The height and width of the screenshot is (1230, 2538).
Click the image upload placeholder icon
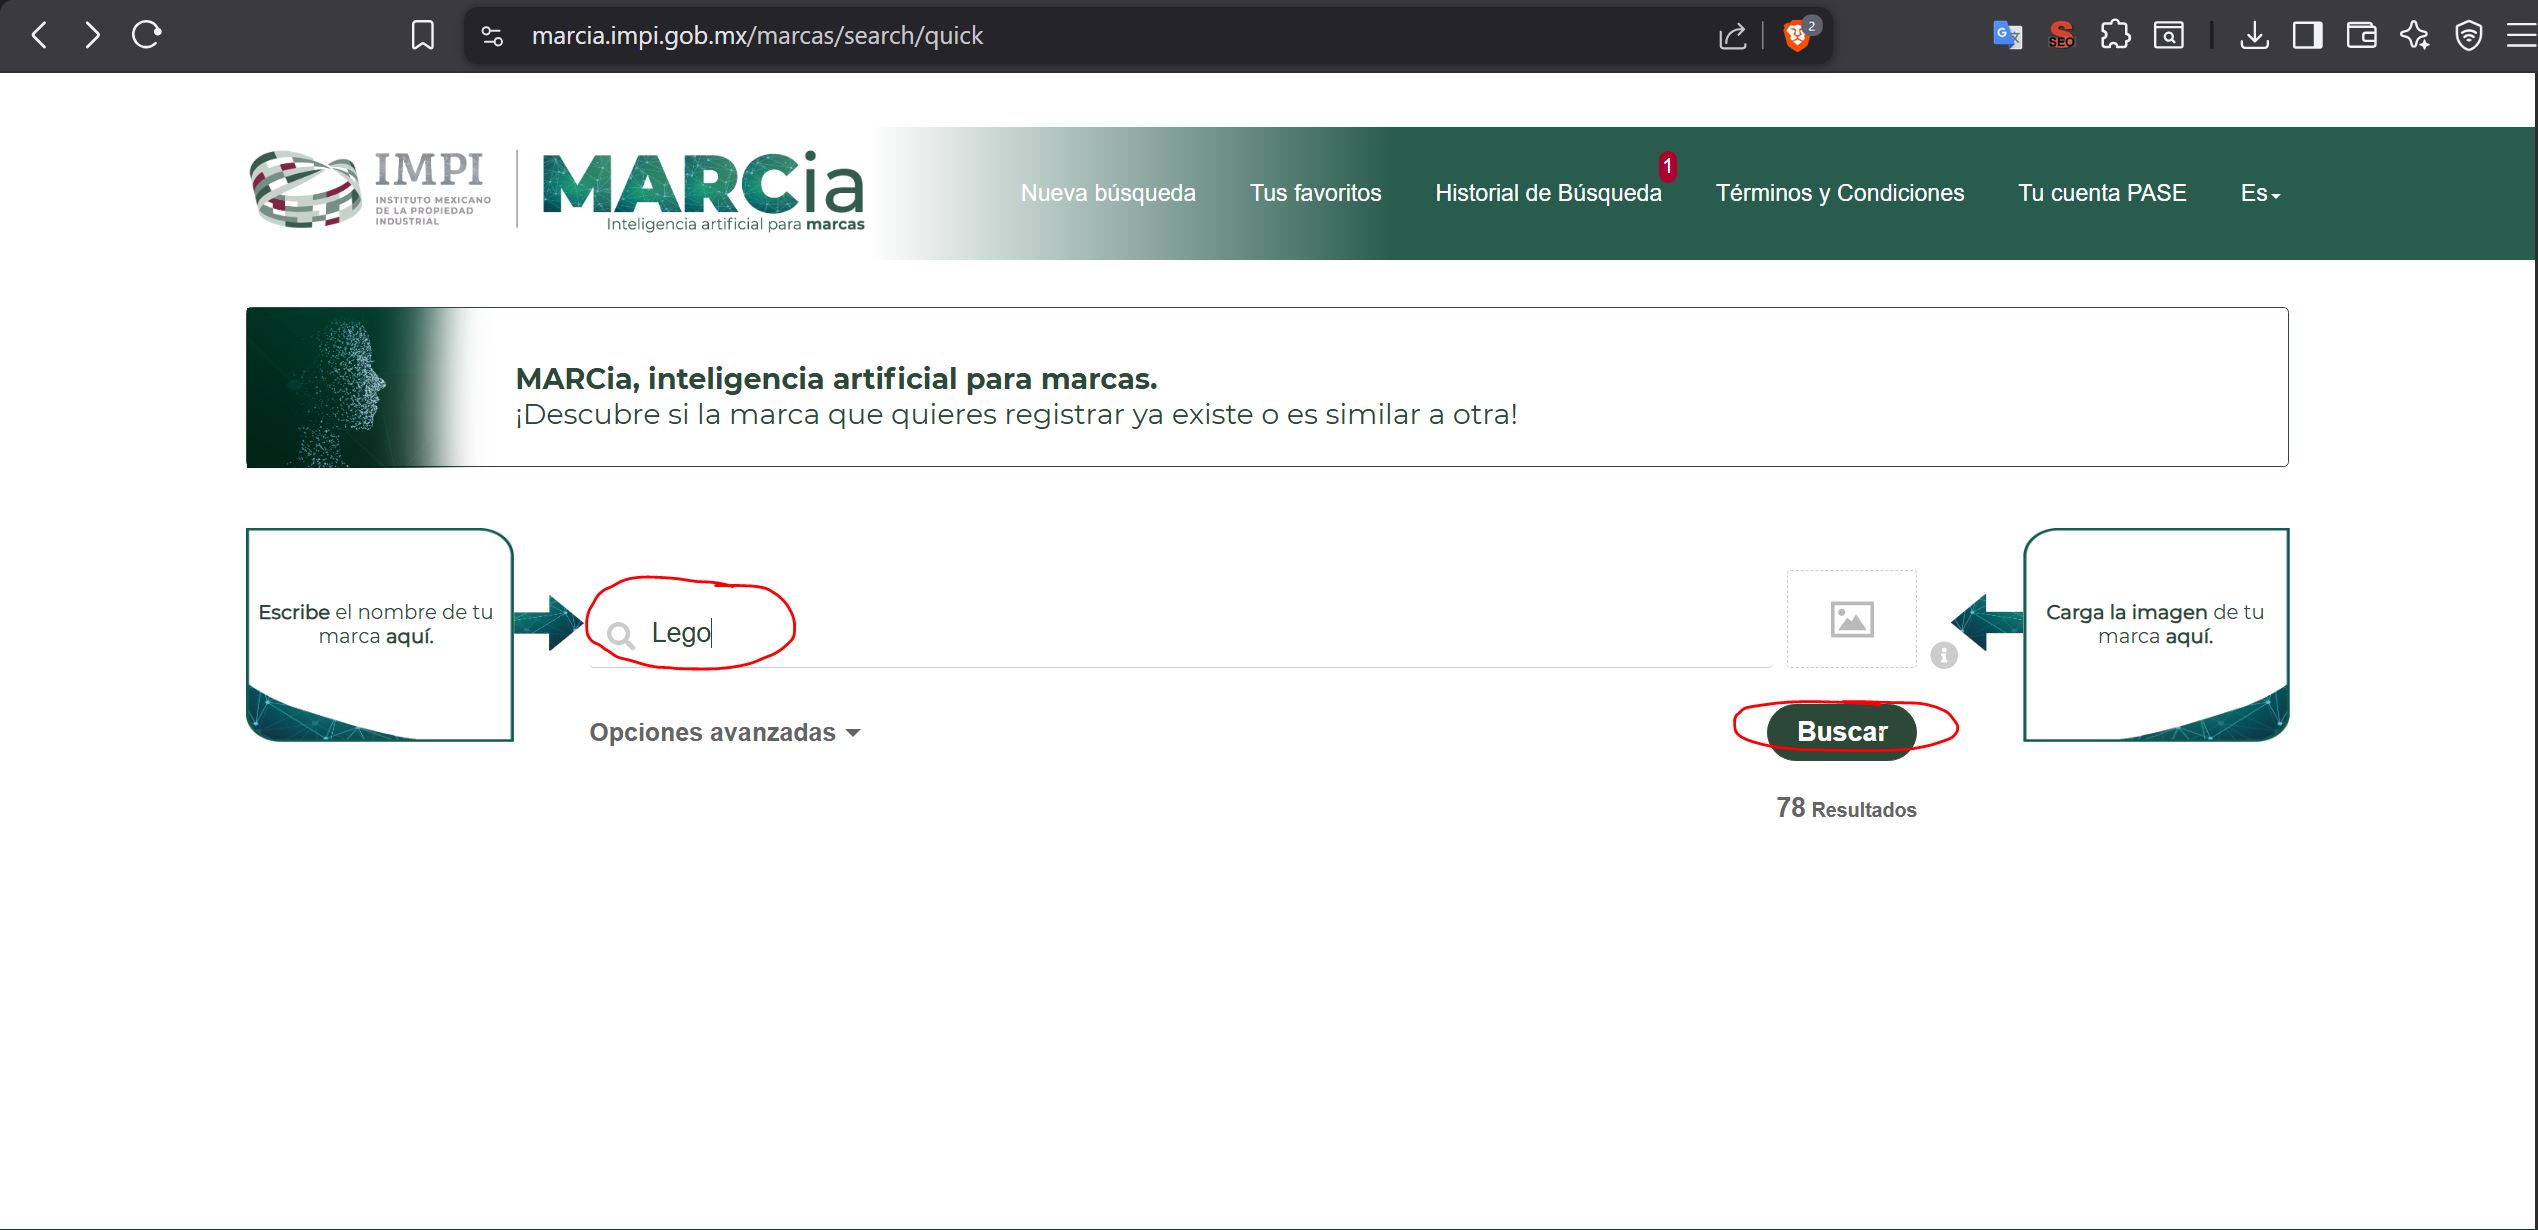1851,619
